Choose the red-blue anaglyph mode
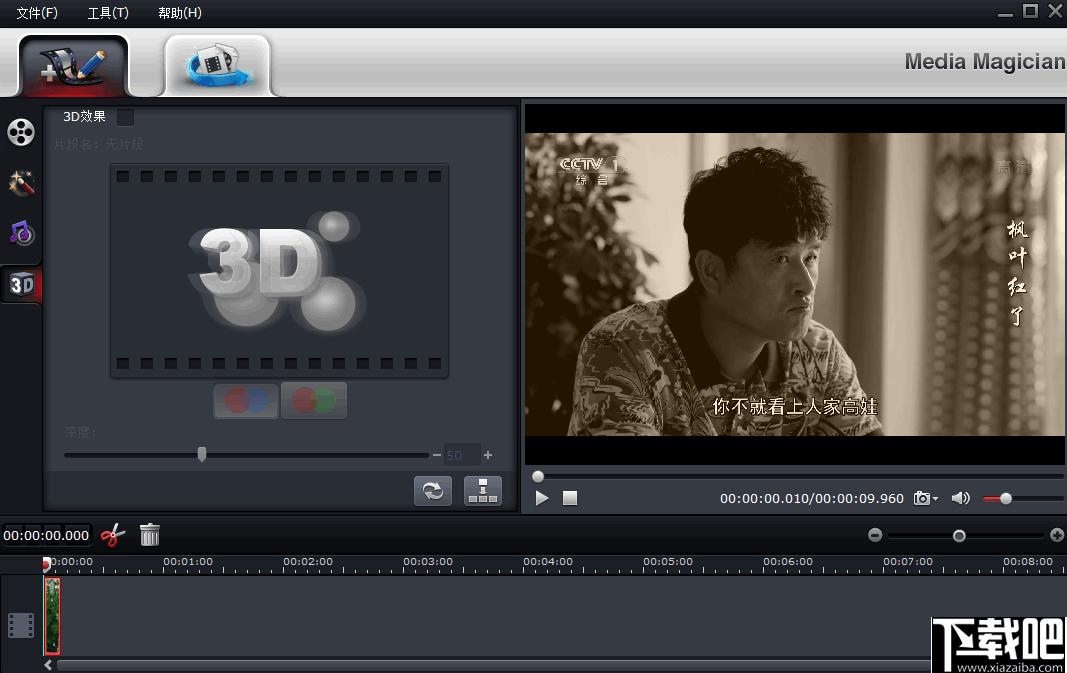Viewport: 1067px width, 673px height. pyautogui.click(x=246, y=400)
